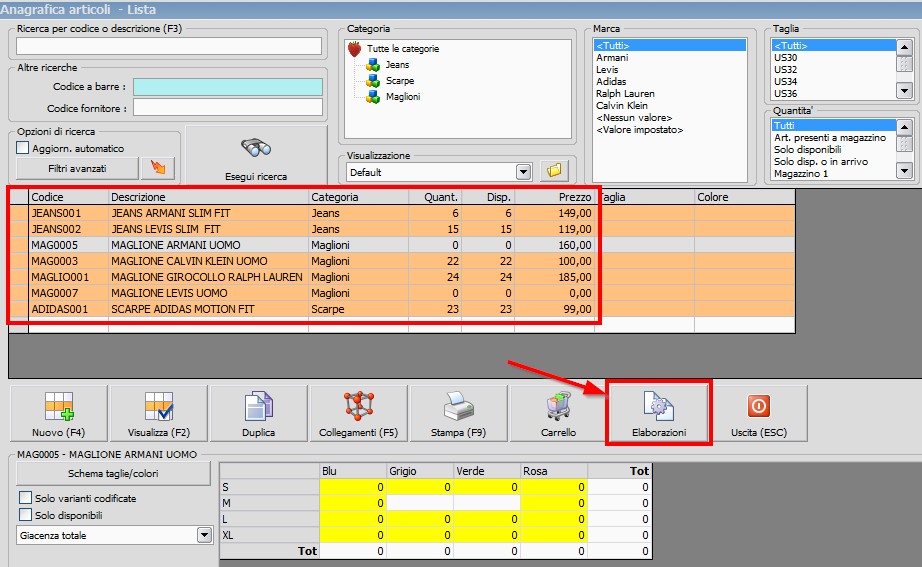The height and width of the screenshot is (567, 922).
Task: Sort by Descrizione column header
Action: tap(208, 197)
